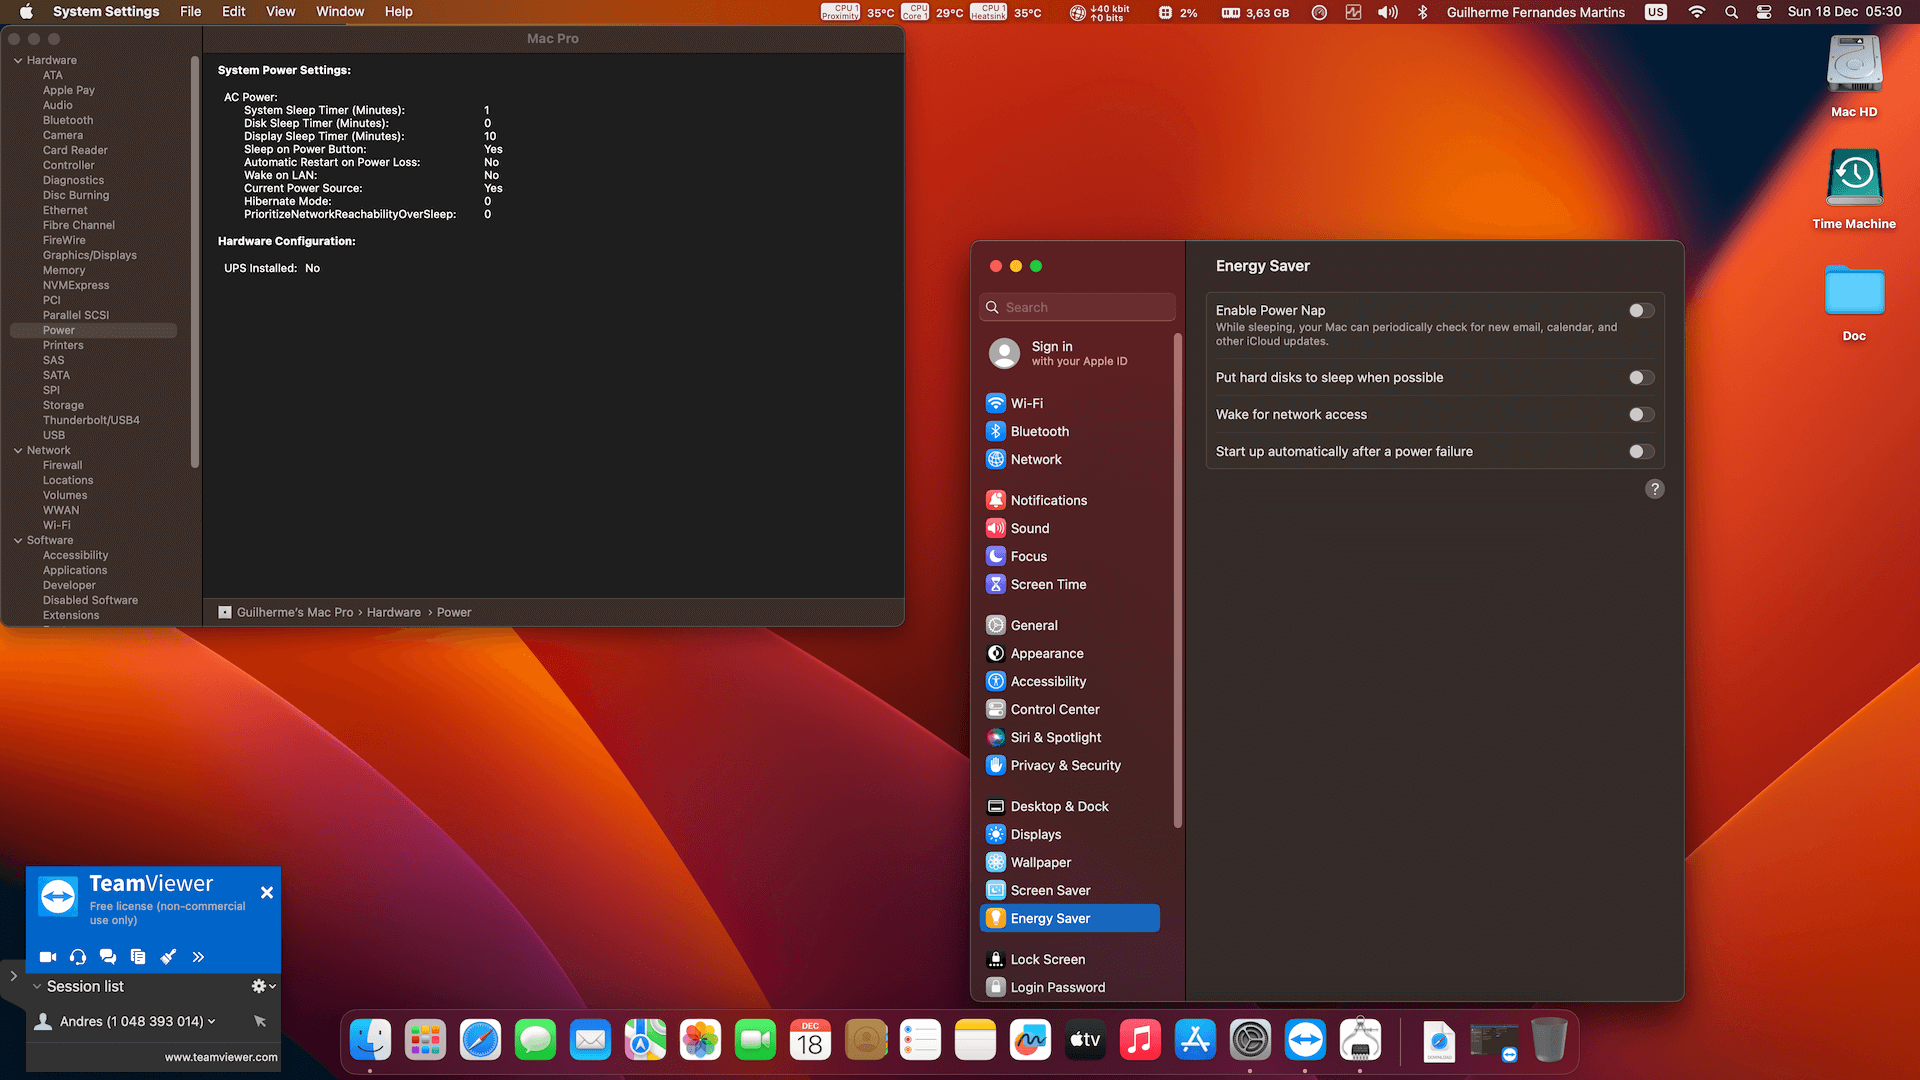Click the Energy Saver help question mark
Screen dimensions: 1920x1080
(1655, 489)
